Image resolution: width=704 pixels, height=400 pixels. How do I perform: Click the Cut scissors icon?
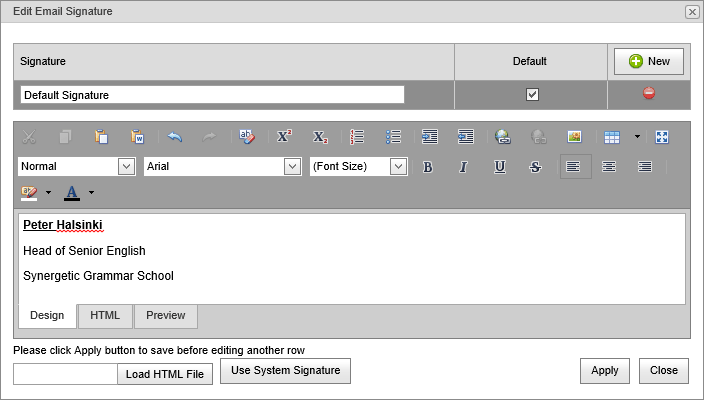pos(29,136)
